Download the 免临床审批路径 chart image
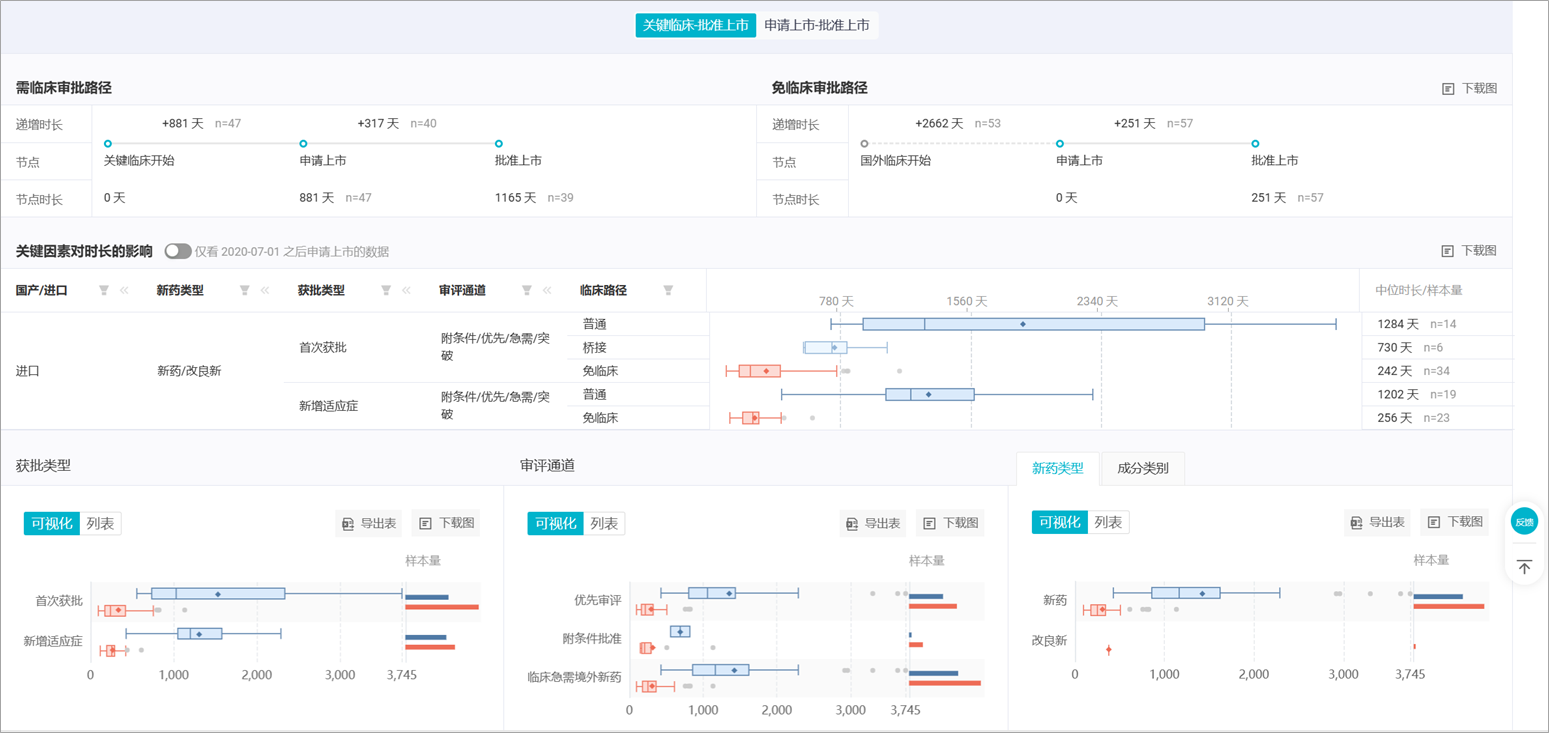Image resolution: width=1549 pixels, height=733 pixels. click(1469, 88)
